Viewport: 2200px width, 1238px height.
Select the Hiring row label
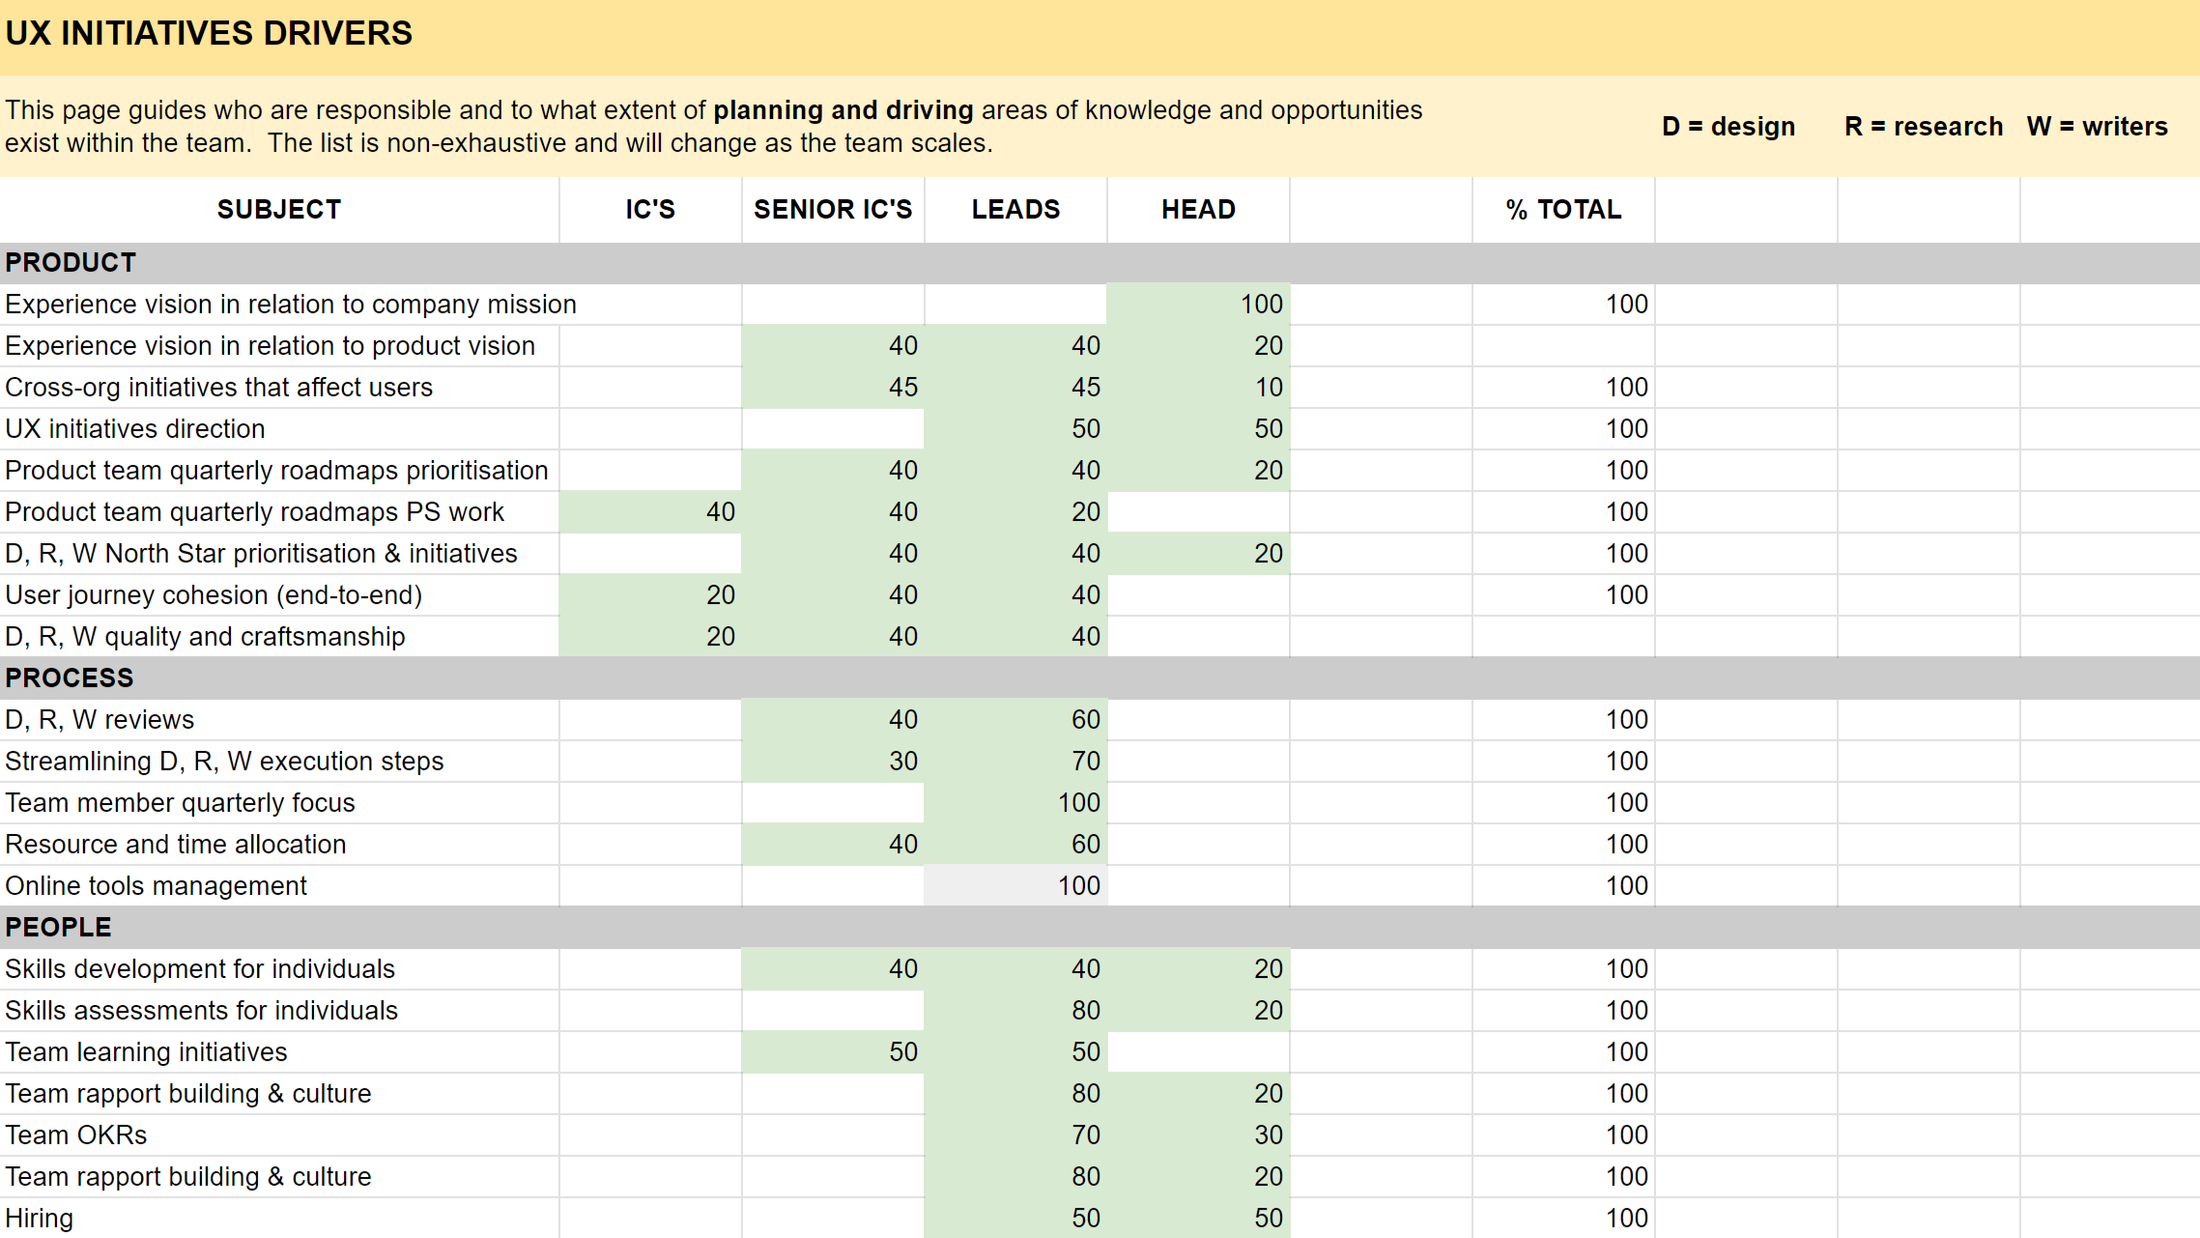pos(40,1218)
